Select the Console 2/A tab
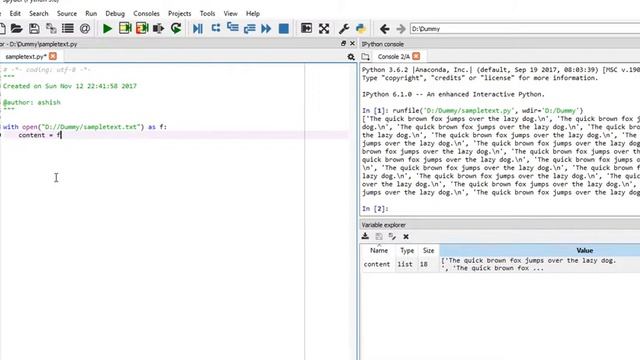 pos(393,57)
